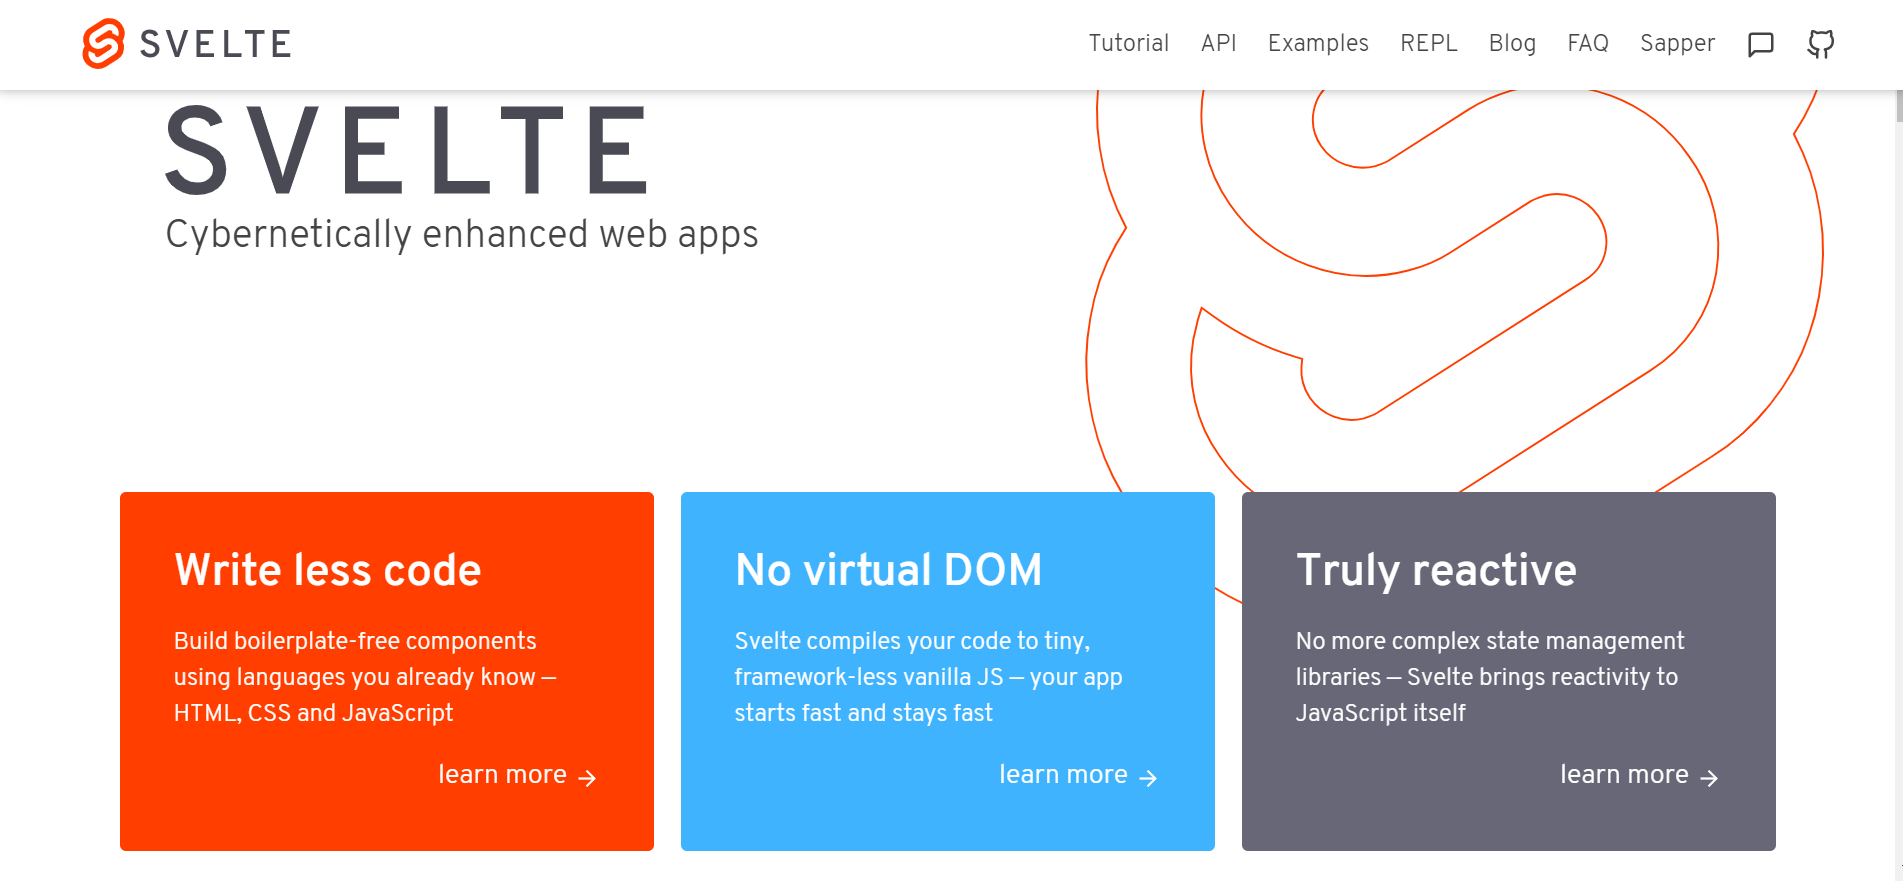Click the Svelte logo icon in header
Viewport: 1903px width, 881px height.
[x=103, y=44]
